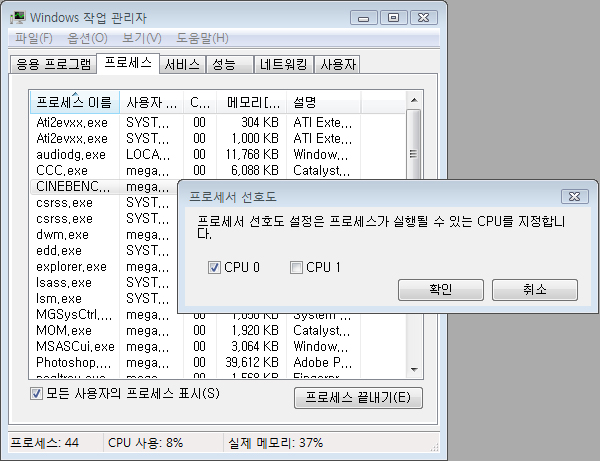Viewport: 600px width, 461px height.
Task: Open the 도움말(H) menu
Action: 202,38
